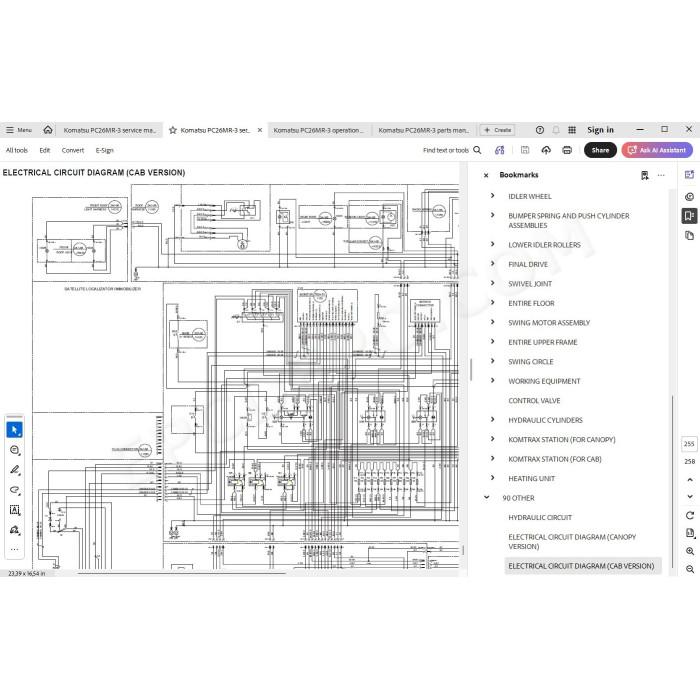Expand the HEATING UNIT bookmark
This screenshot has width=700, height=700.
tap(492, 478)
